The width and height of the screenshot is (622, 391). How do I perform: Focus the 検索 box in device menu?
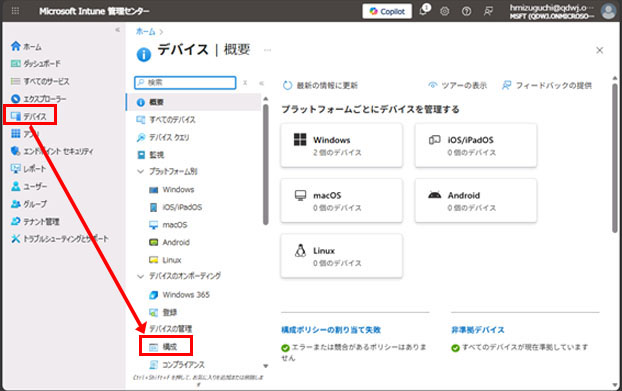tap(185, 82)
